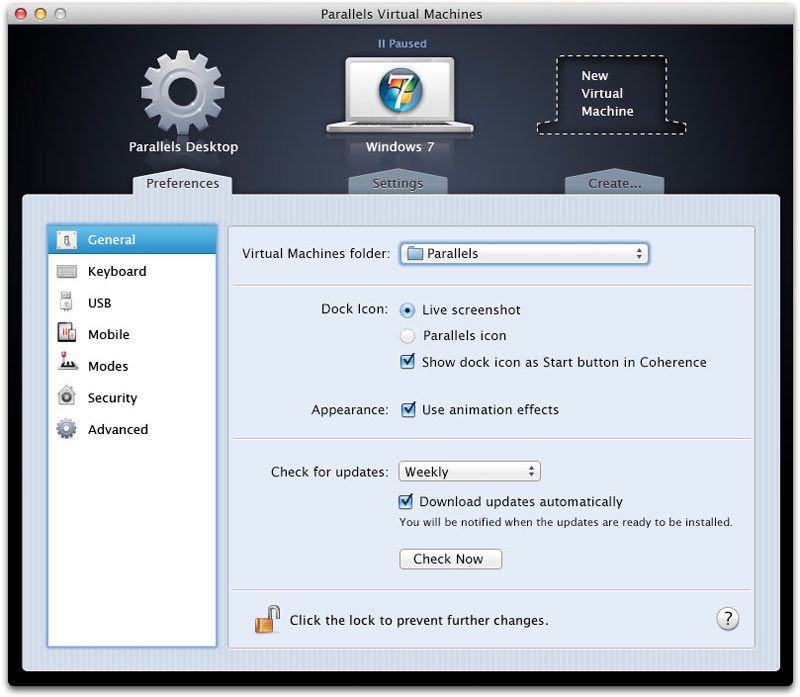Click the padlock to prevent changes

[x=266, y=620]
